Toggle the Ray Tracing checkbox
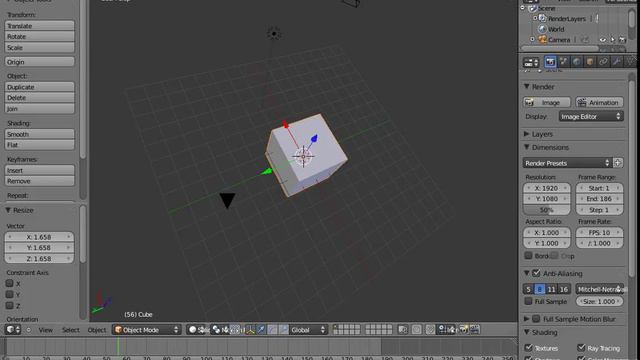Viewport: 640px width, 360px height. [581, 348]
